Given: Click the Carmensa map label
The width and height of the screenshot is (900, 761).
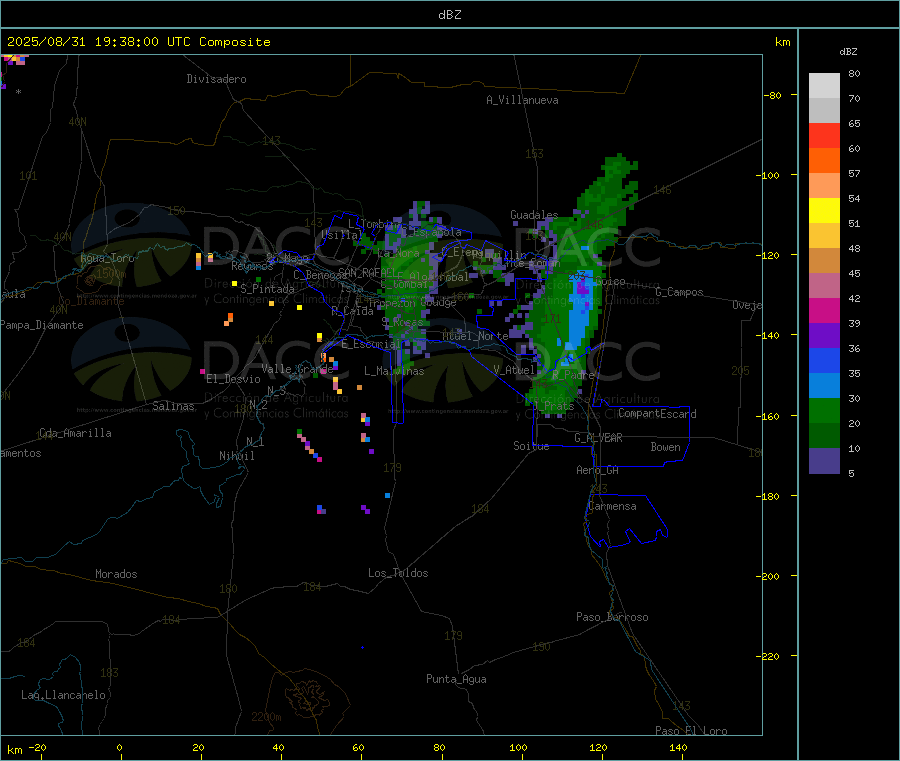Looking at the screenshot, I should pos(612,506).
